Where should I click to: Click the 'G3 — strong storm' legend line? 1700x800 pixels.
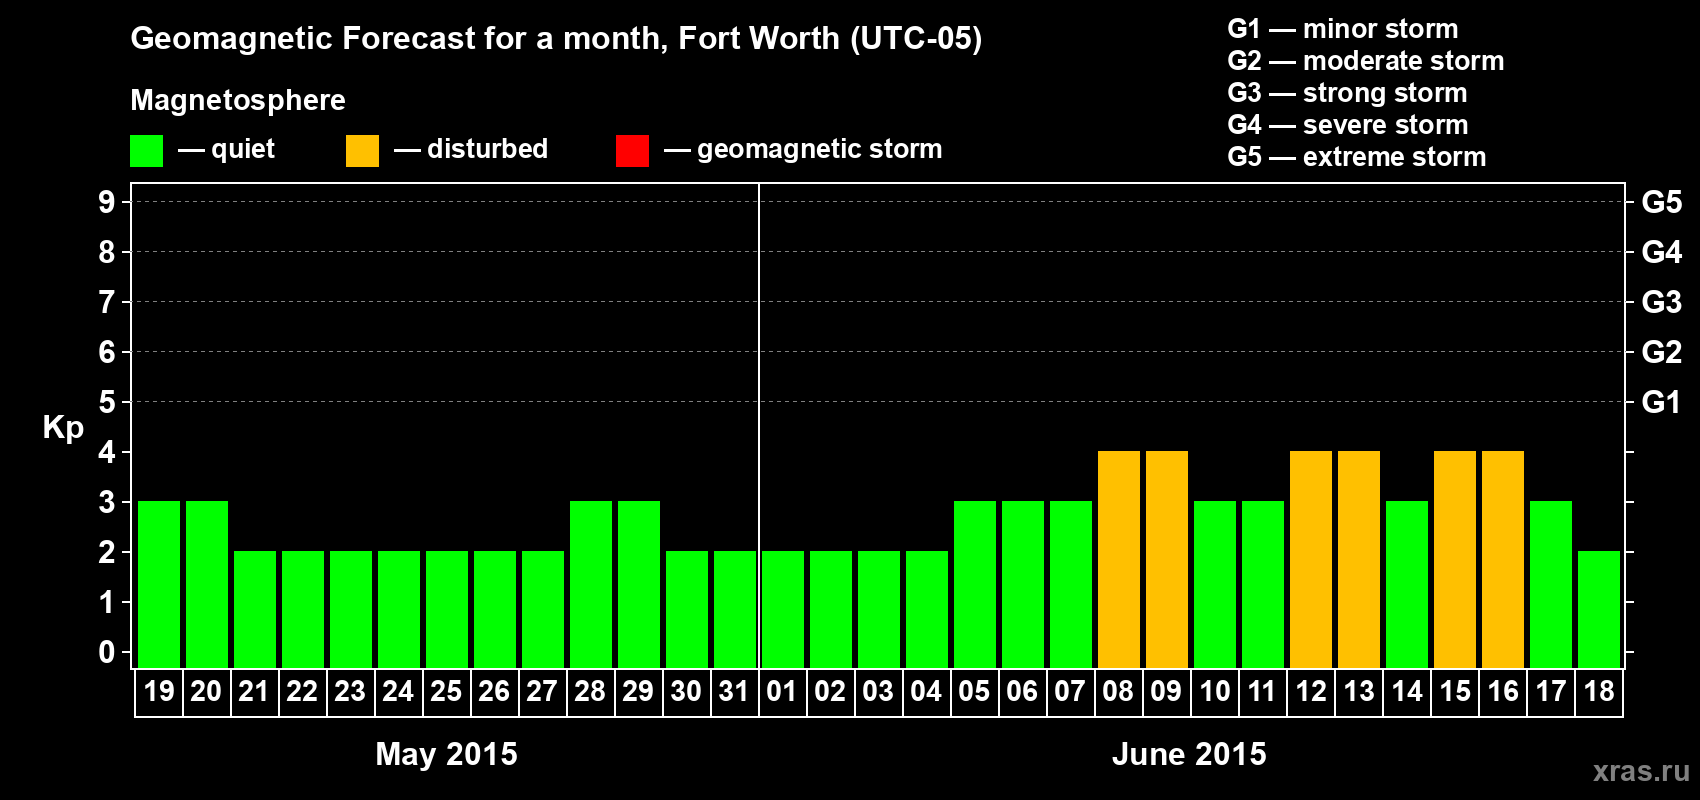coord(1347,93)
